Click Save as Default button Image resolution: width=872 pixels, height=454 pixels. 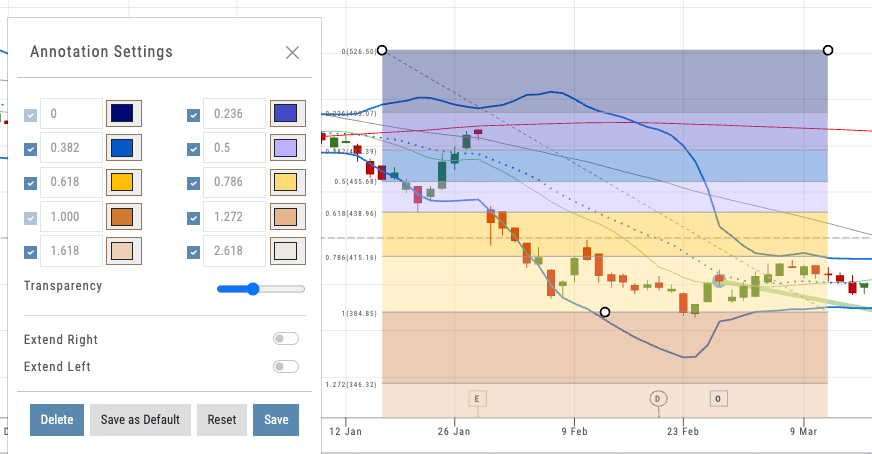pos(140,420)
